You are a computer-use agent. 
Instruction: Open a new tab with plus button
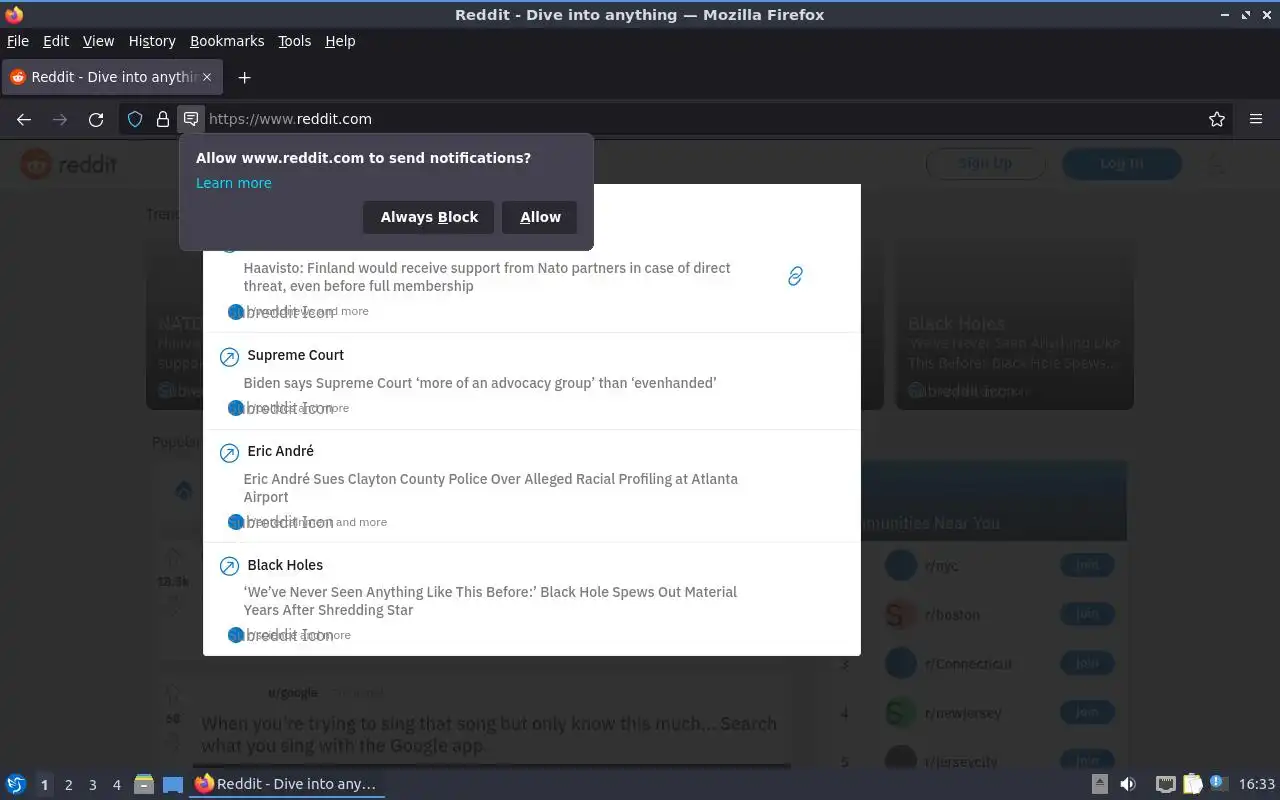[x=244, y=77]
